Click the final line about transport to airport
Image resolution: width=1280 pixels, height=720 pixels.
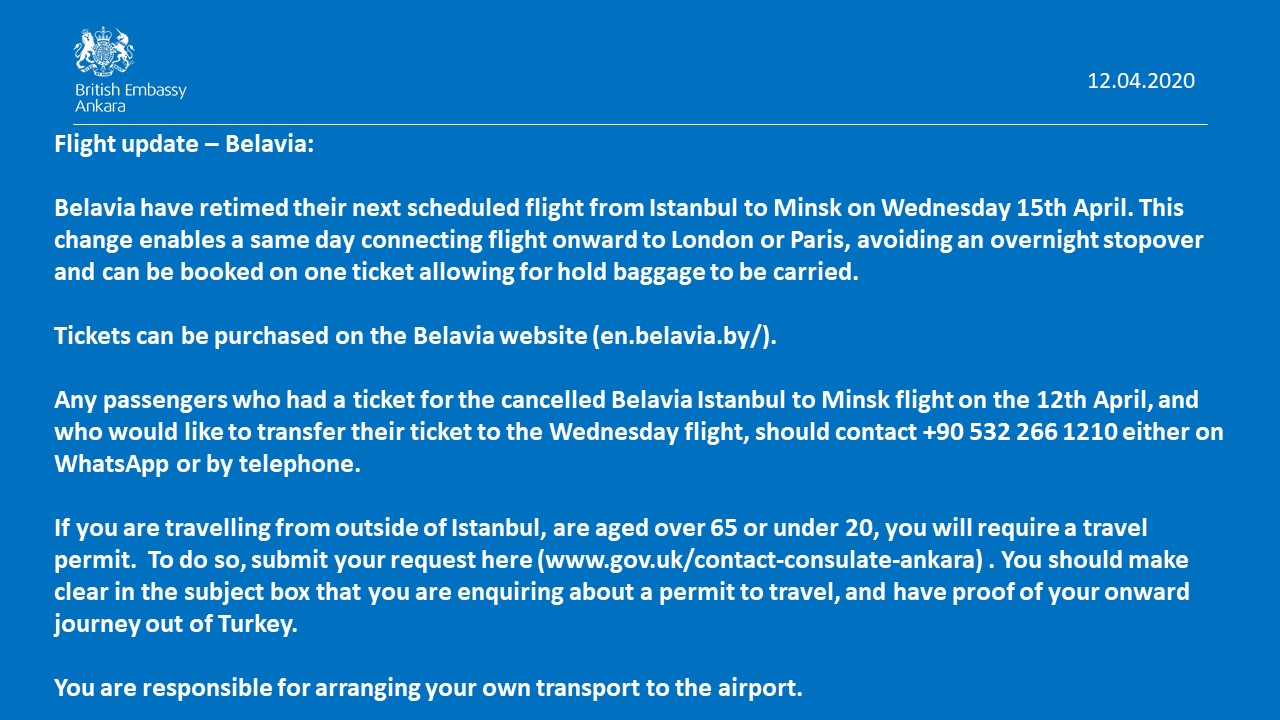click(428, 687)
